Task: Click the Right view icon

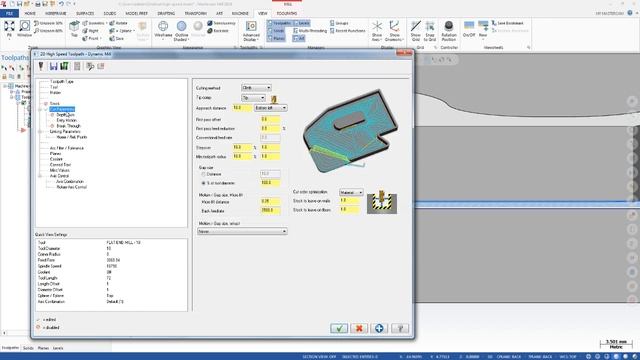Action: [85, 31]
